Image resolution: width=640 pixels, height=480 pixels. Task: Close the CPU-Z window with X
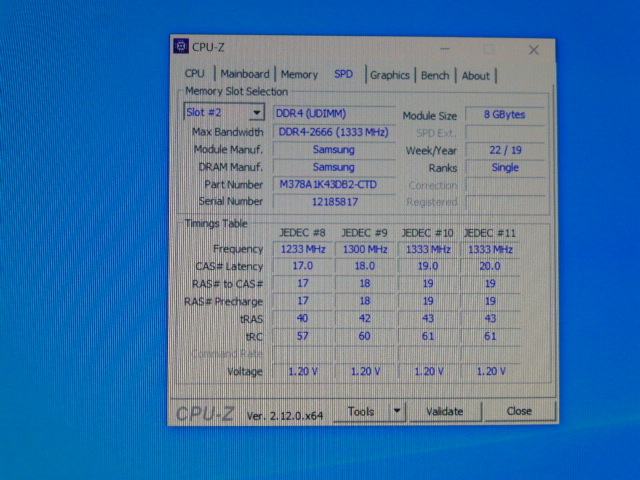533,50
